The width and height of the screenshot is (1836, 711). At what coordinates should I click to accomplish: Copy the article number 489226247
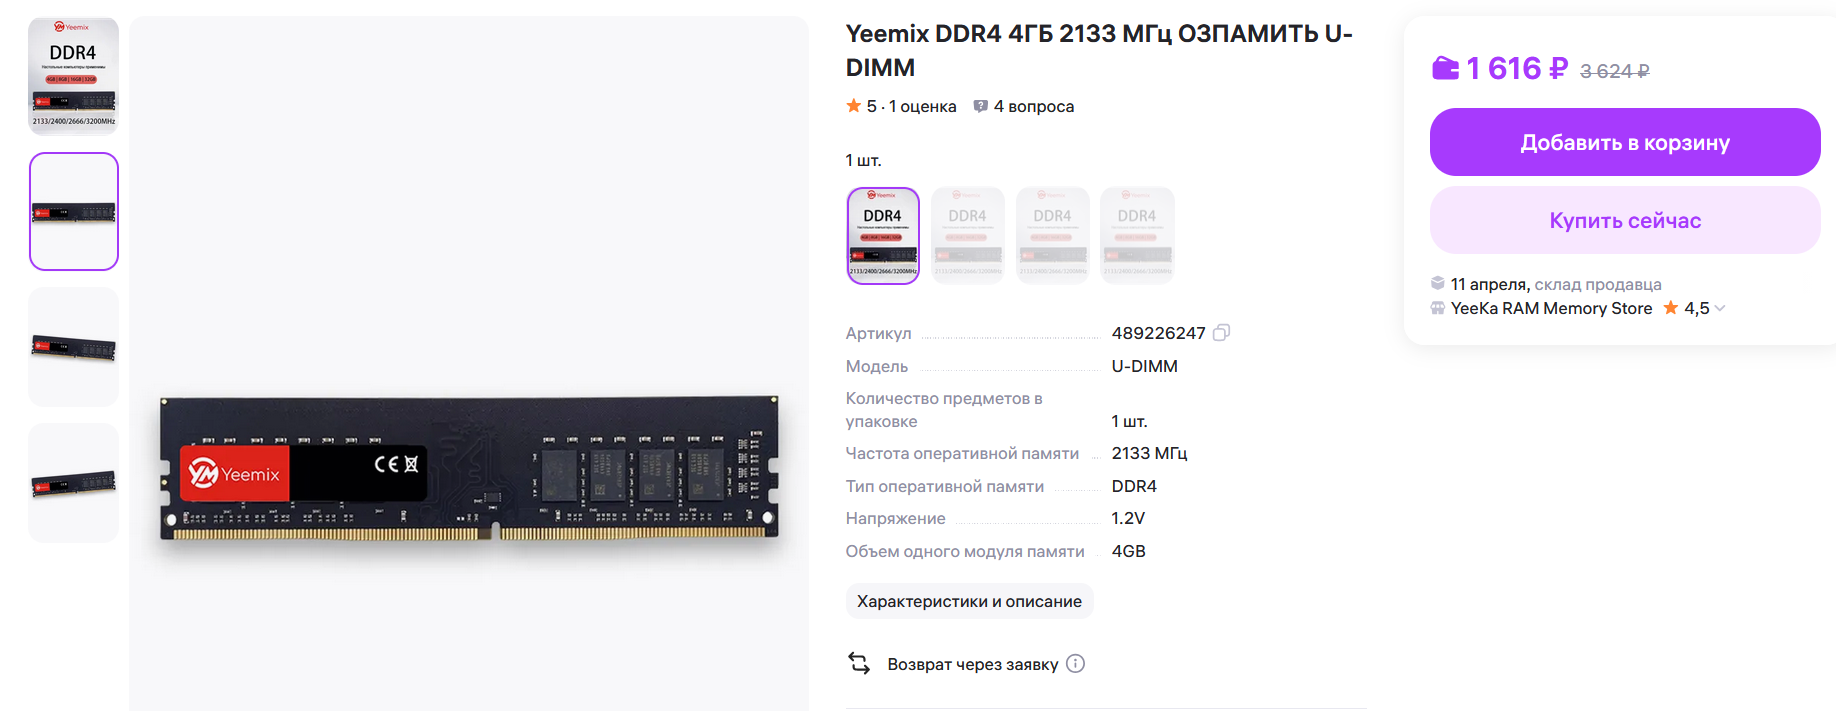pos(1221,333)
